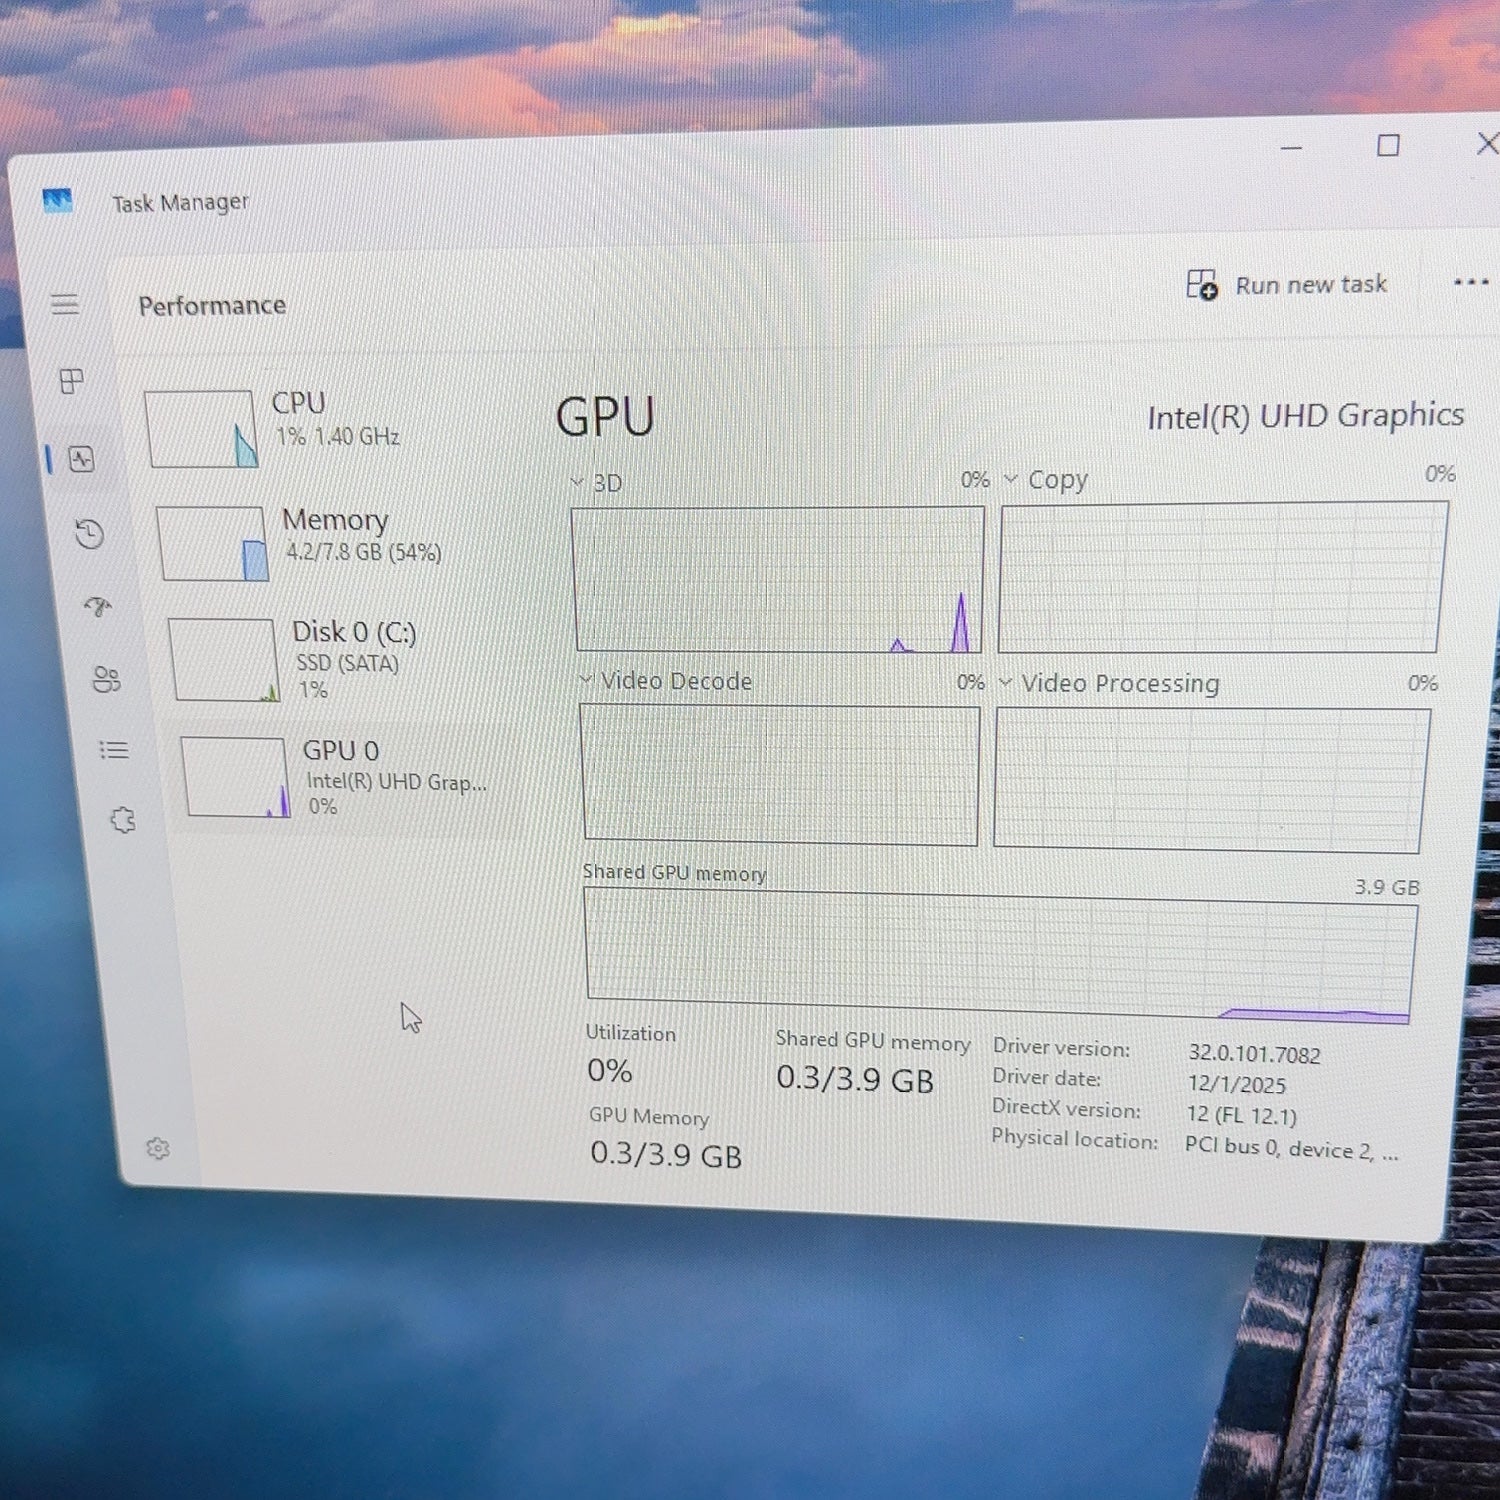Image resolution: width=1500 pixels, height=1500 pixels.
Task: Close the Task Manager window
Action: (x=1487, y=144)
